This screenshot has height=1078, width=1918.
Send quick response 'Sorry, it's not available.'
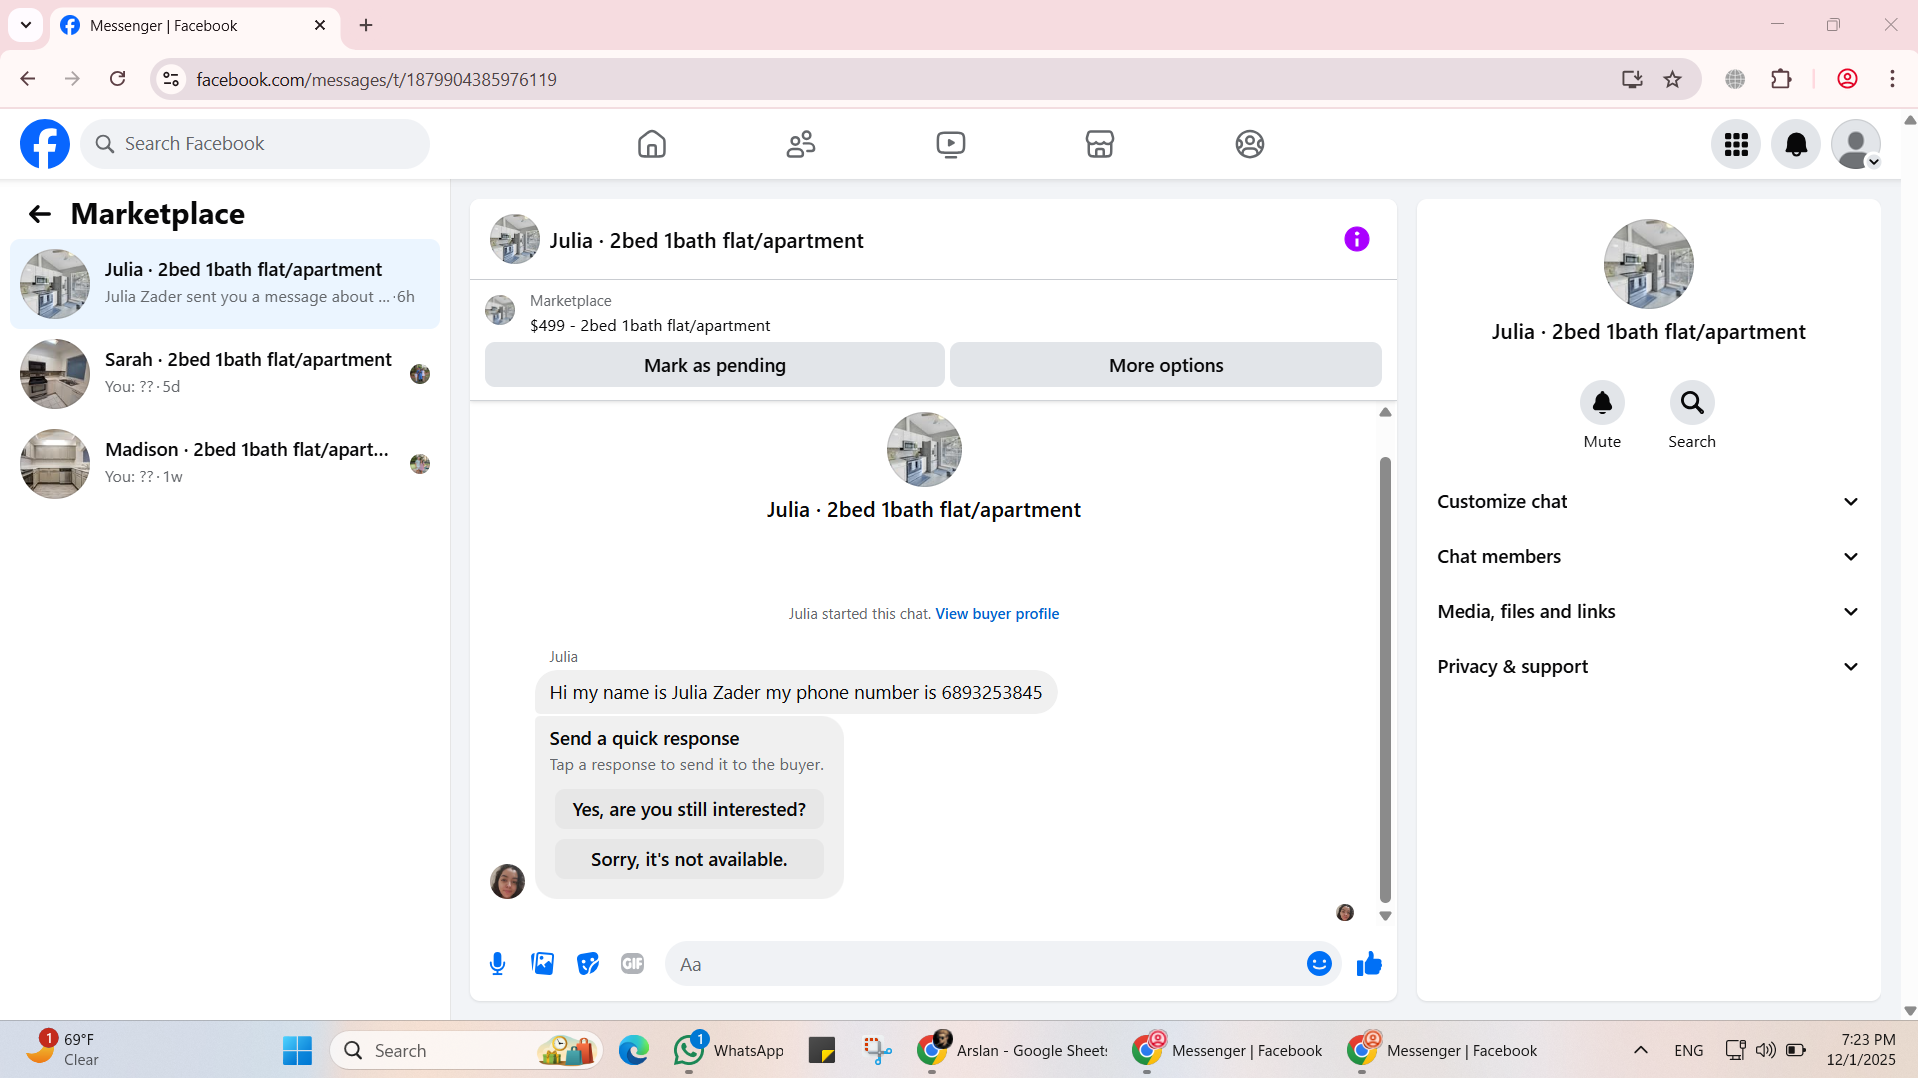tap(689, 859)
